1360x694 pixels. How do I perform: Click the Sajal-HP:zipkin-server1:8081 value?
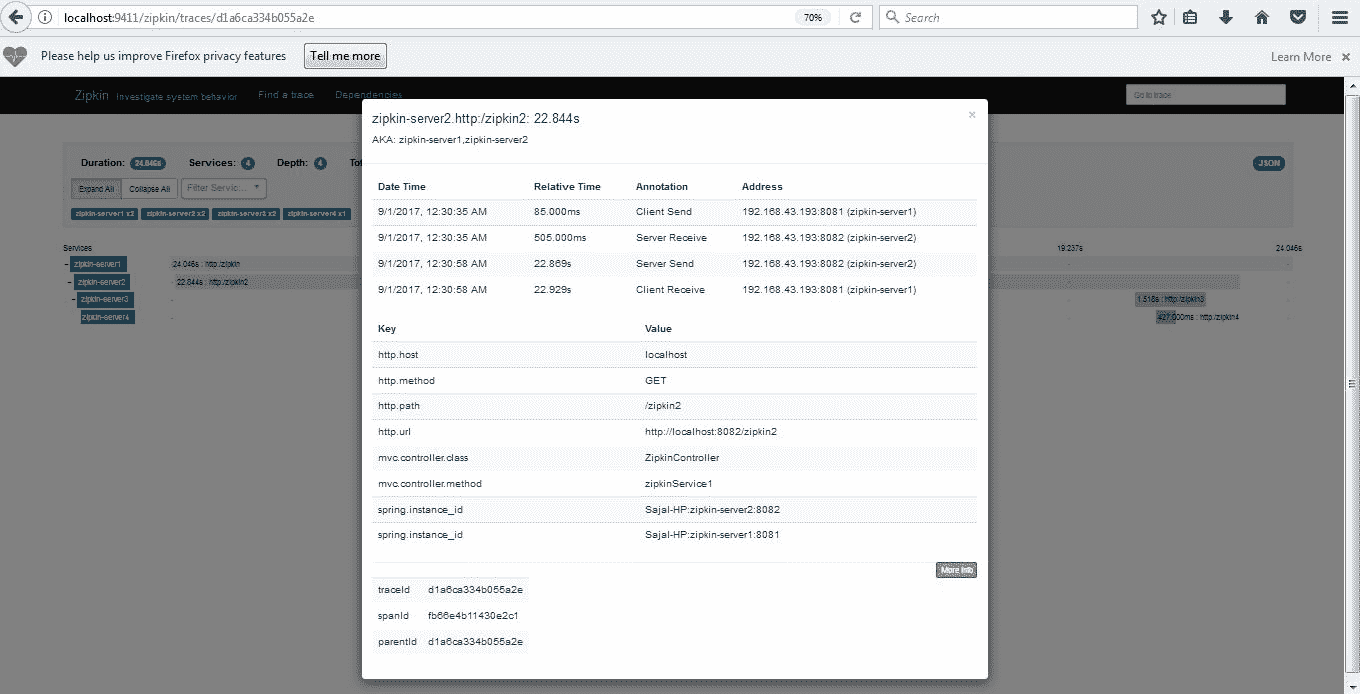[712, 535]
